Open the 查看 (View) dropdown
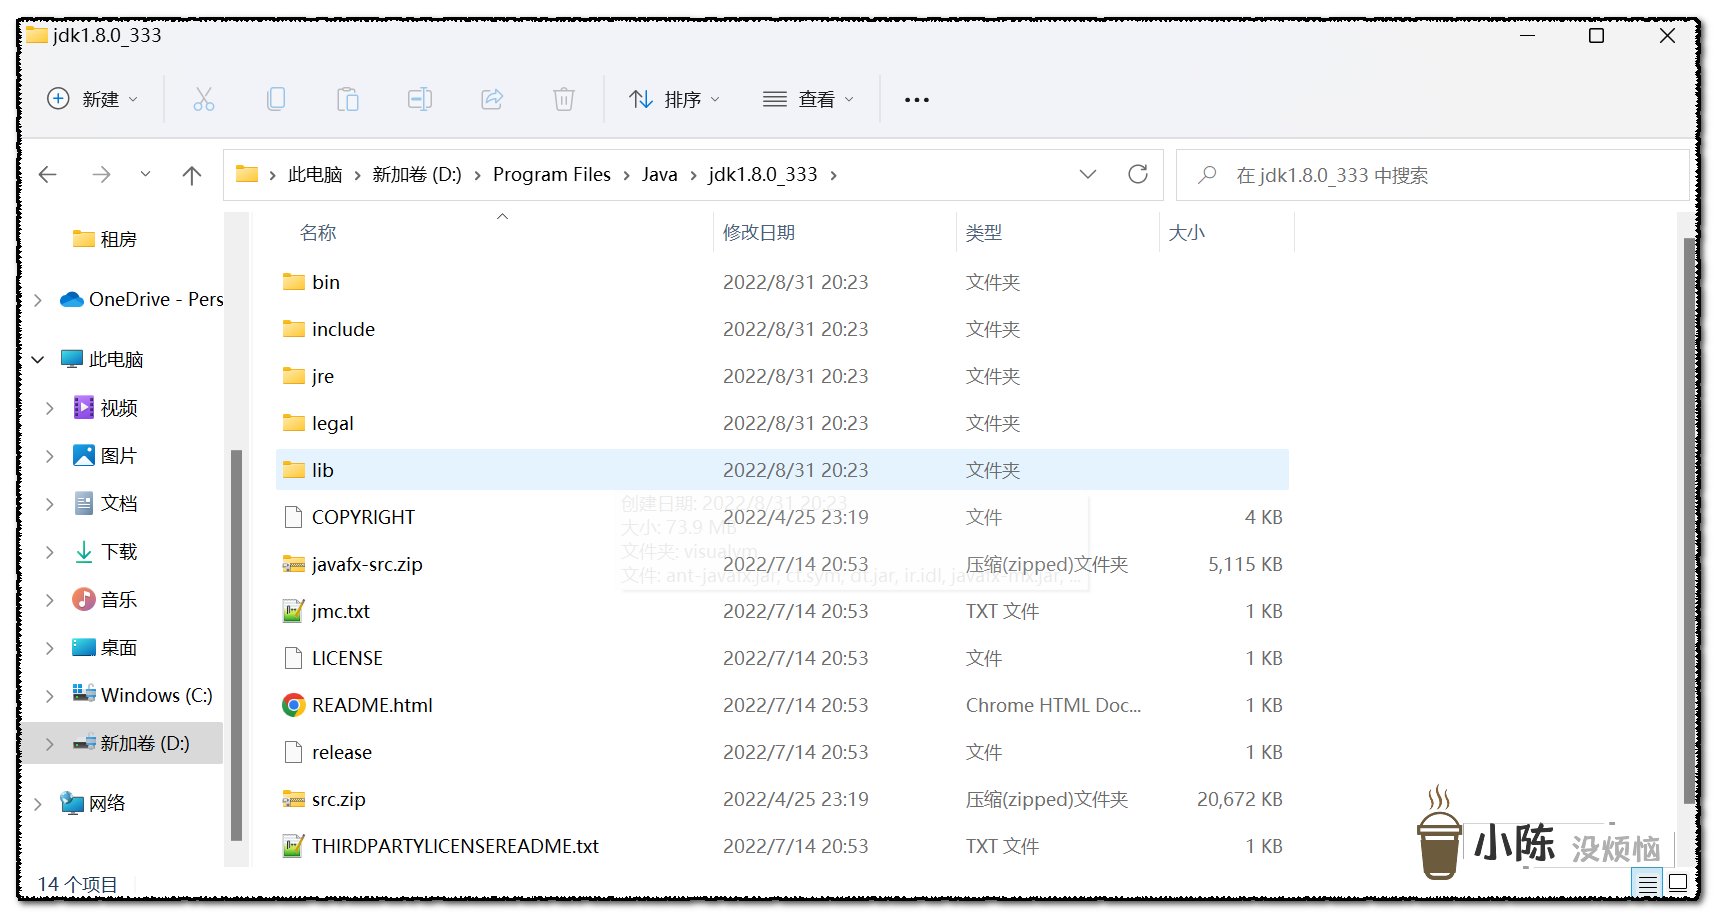 pos(808,99)
